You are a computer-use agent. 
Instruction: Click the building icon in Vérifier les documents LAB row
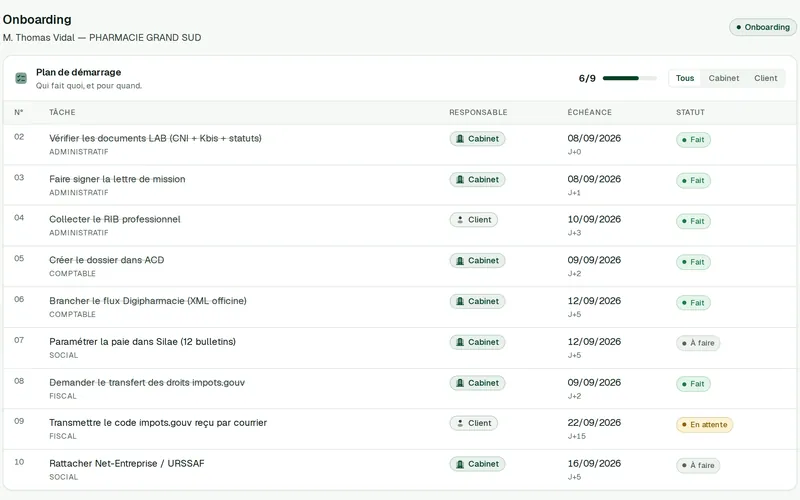460,139
